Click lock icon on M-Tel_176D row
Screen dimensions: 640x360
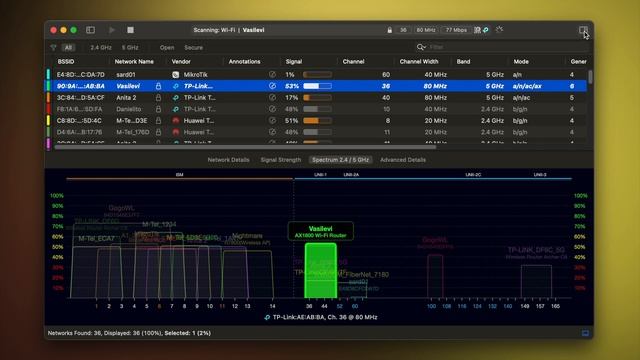[158, 132]
